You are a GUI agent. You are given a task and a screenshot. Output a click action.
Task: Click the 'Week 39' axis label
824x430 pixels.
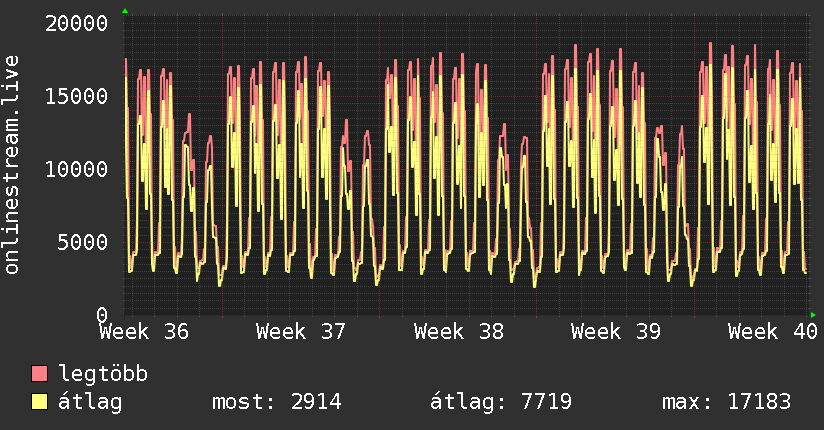[616, 332]
